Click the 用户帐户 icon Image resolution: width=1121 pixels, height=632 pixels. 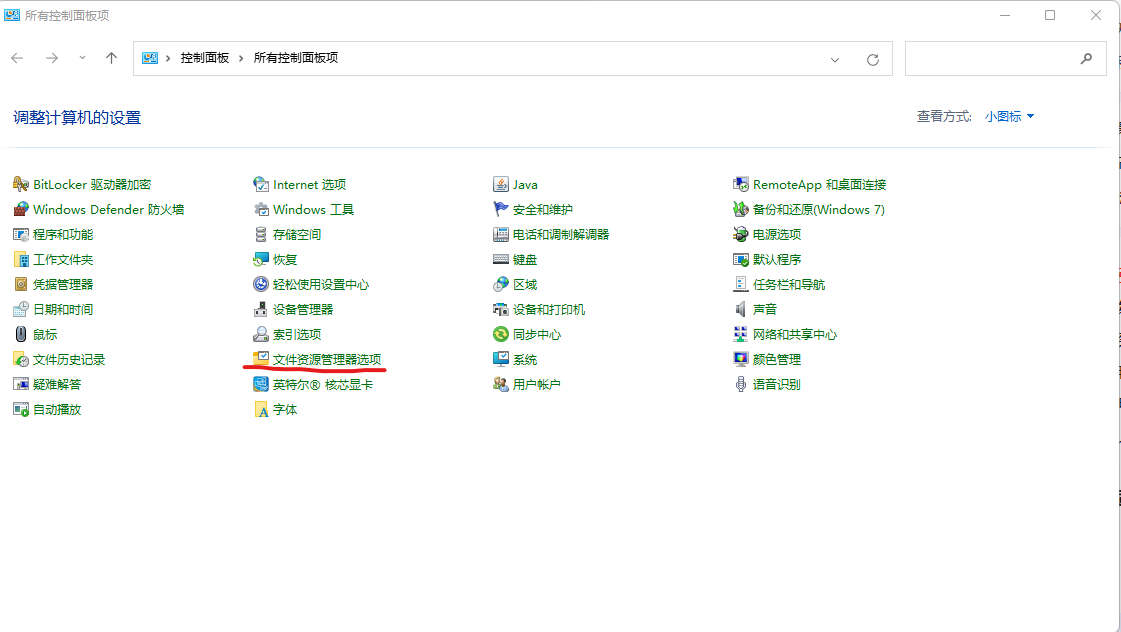click(x=501, y=384)
